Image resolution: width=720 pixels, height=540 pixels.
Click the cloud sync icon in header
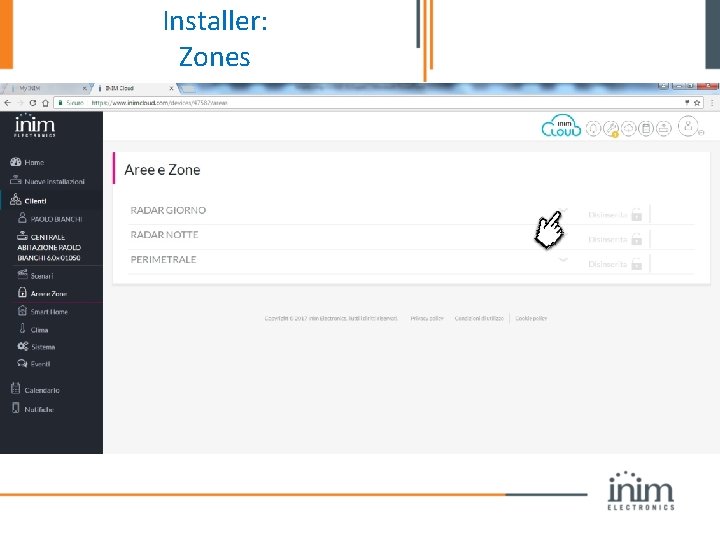tap(629, 129)
